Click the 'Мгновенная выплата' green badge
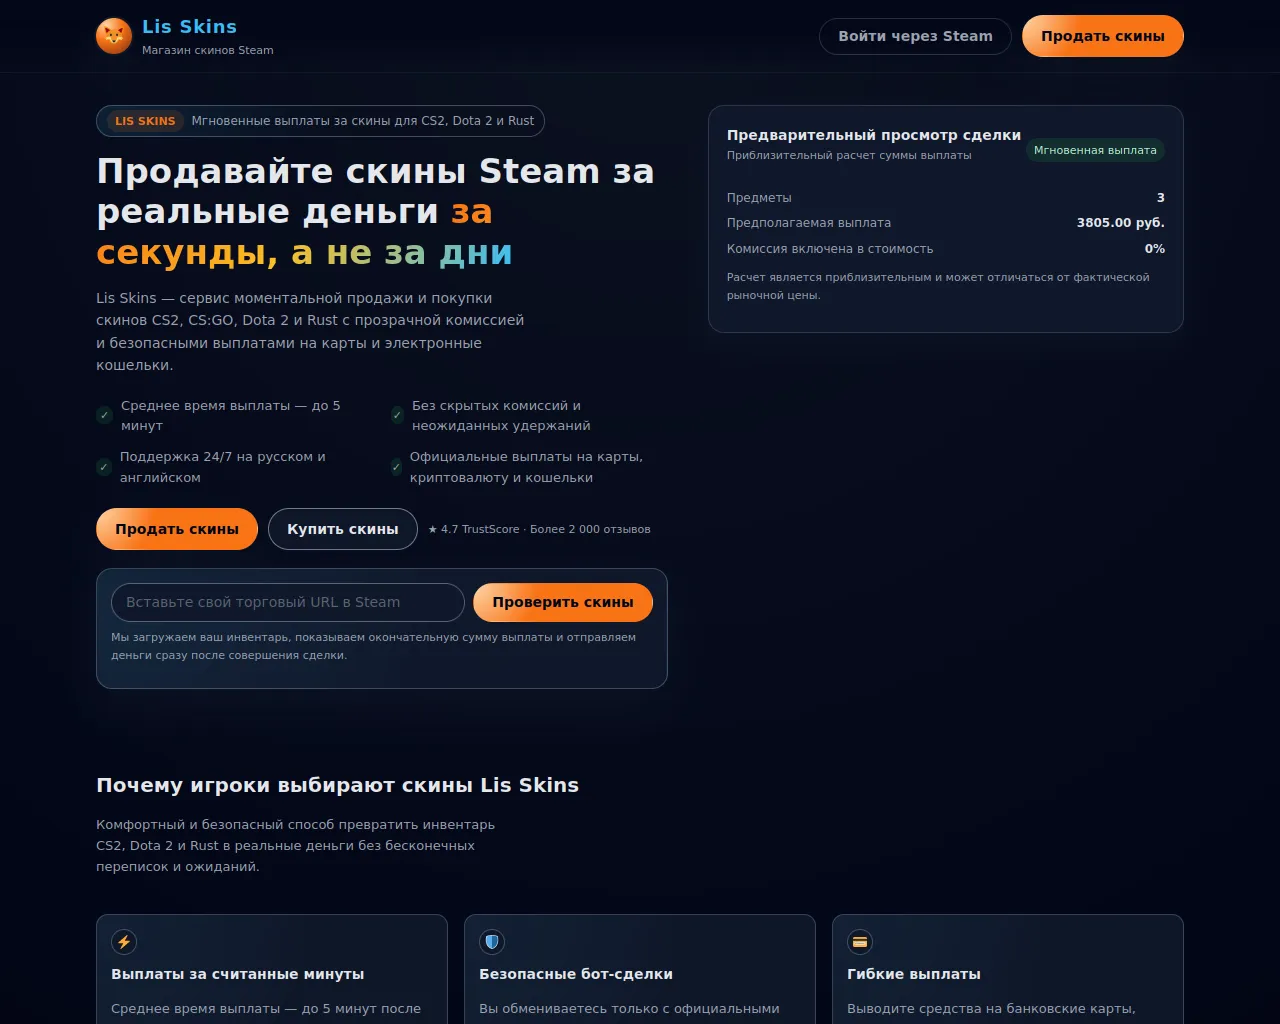 coord(1095,150)
